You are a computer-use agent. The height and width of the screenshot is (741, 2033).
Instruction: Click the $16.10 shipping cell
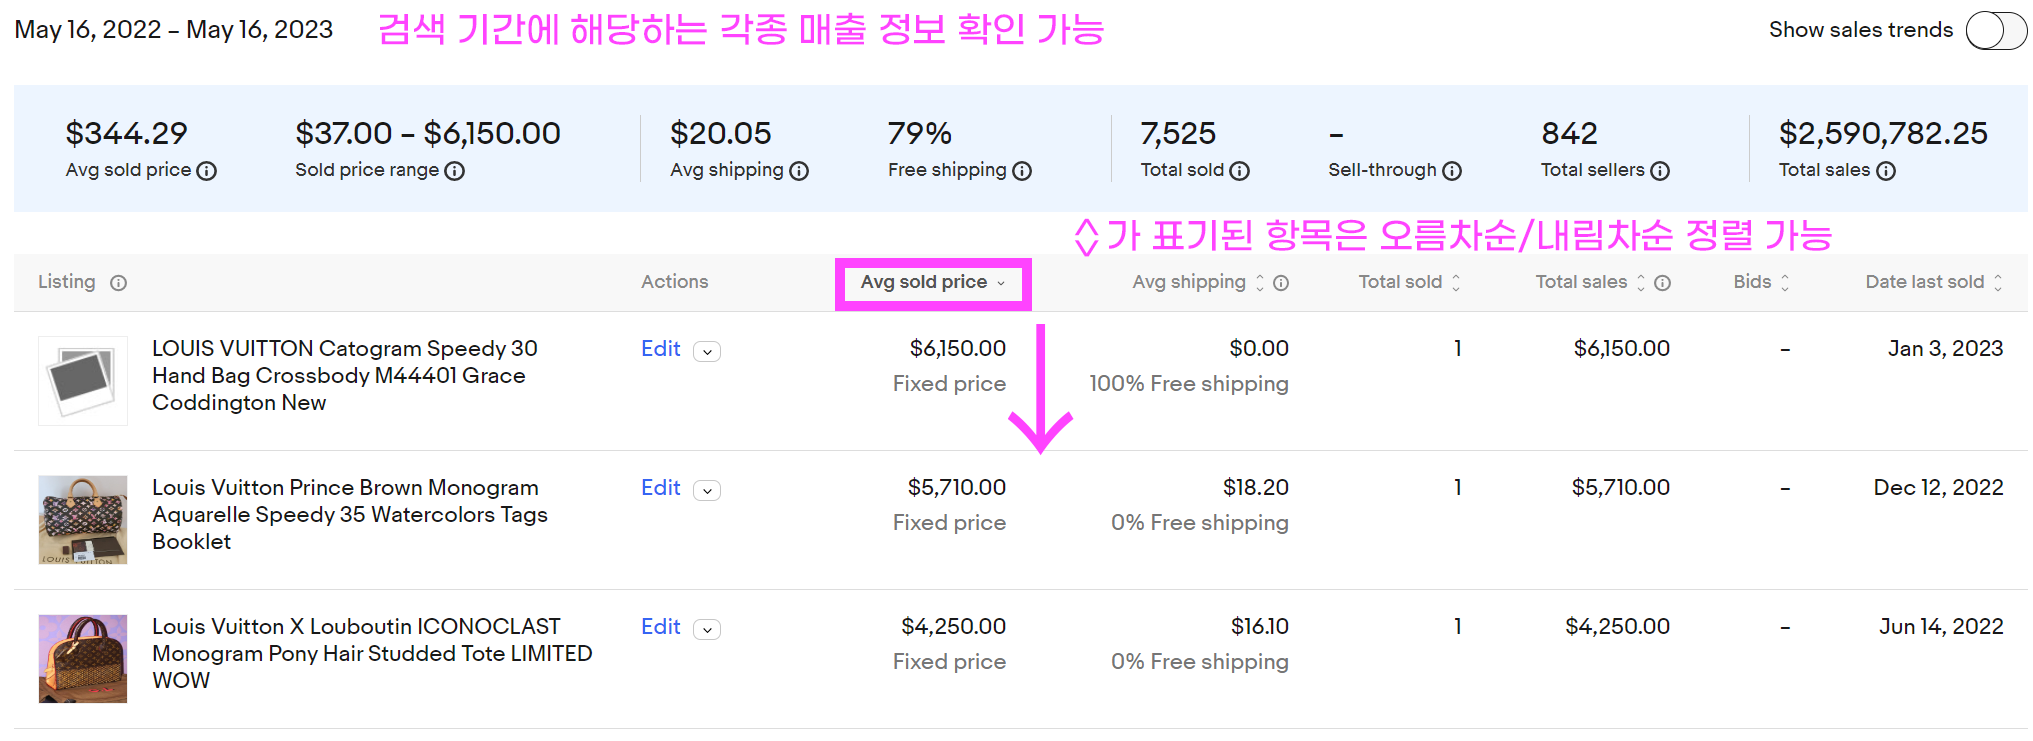tap(1259, 627)
